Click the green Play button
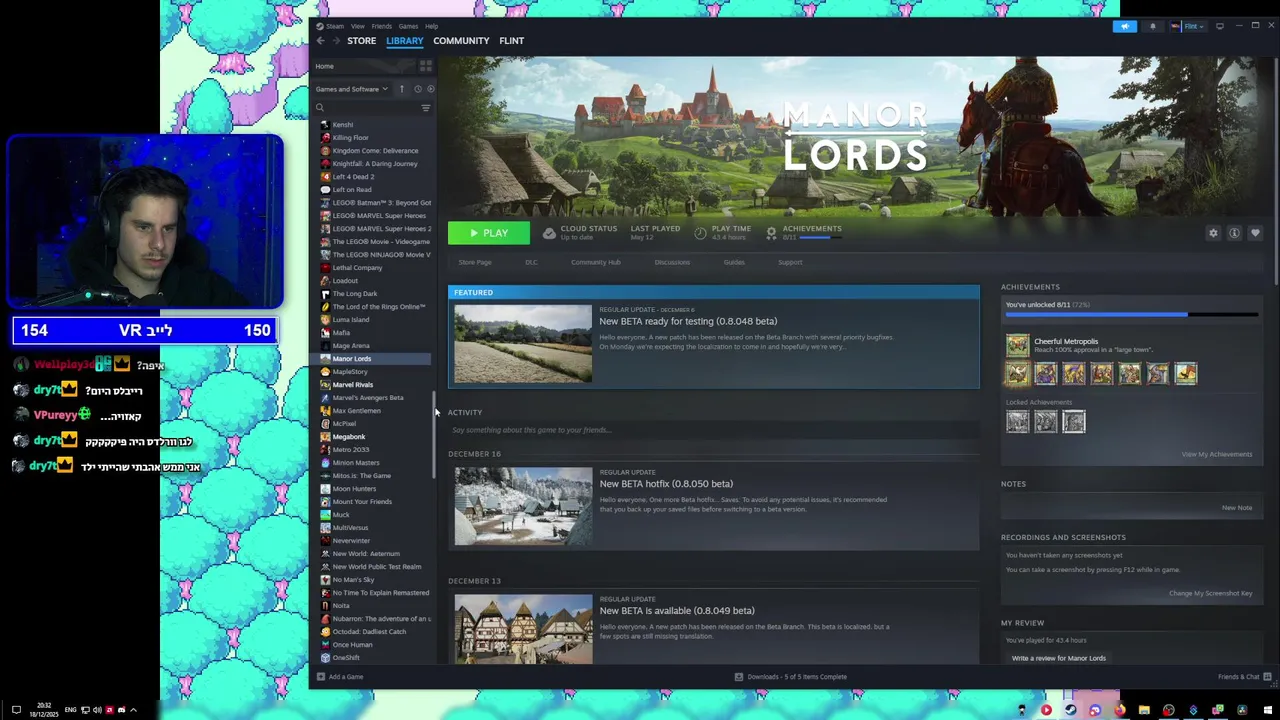This screenshot has width=1280, height=720. (x=489, y=233)
